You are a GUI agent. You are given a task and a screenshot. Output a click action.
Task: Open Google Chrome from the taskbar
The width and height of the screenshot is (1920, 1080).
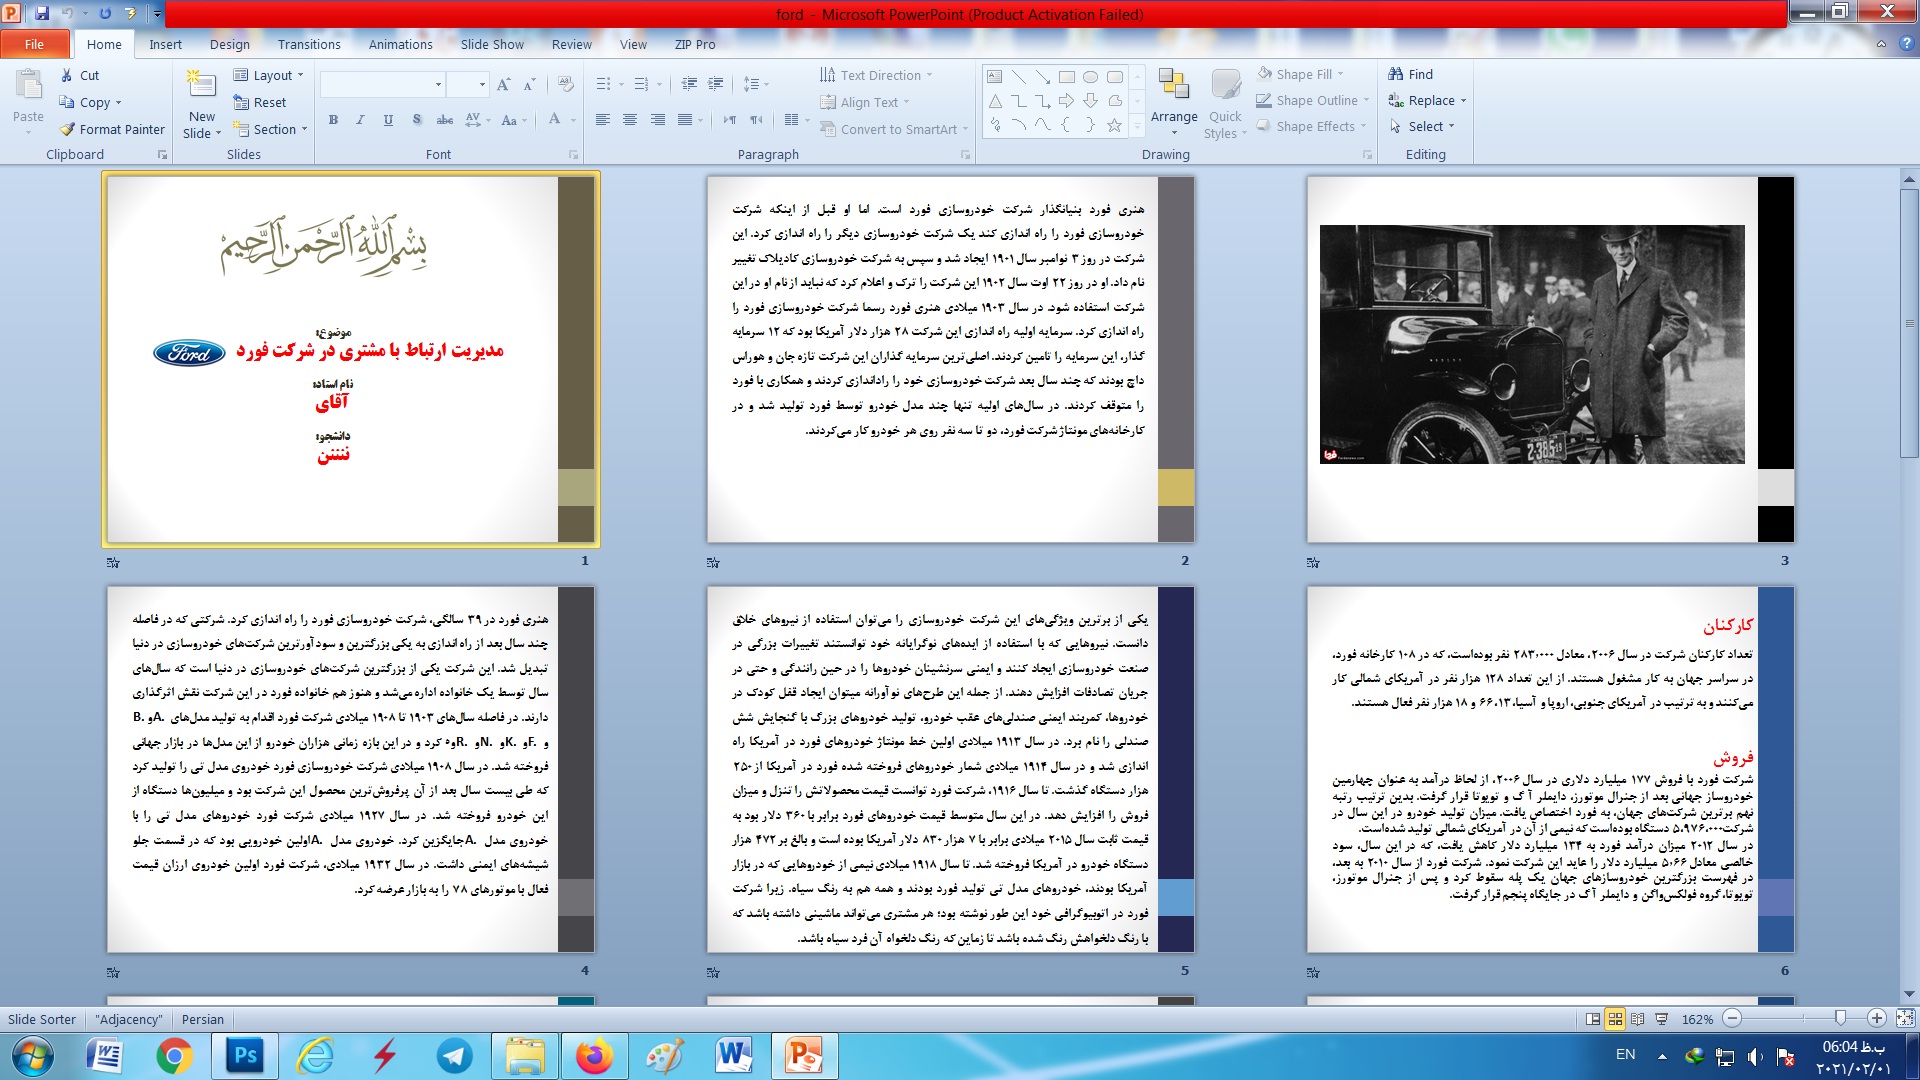click(x=175, y=1056)
